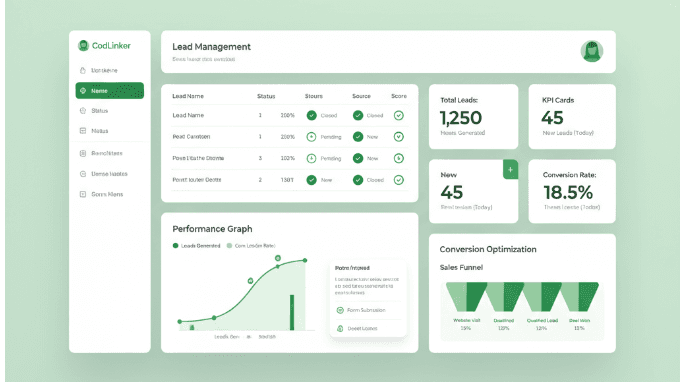This screenshot has width=687, height=382.
Task: Sort by the Score column header
Action: (x=399, y=96)
